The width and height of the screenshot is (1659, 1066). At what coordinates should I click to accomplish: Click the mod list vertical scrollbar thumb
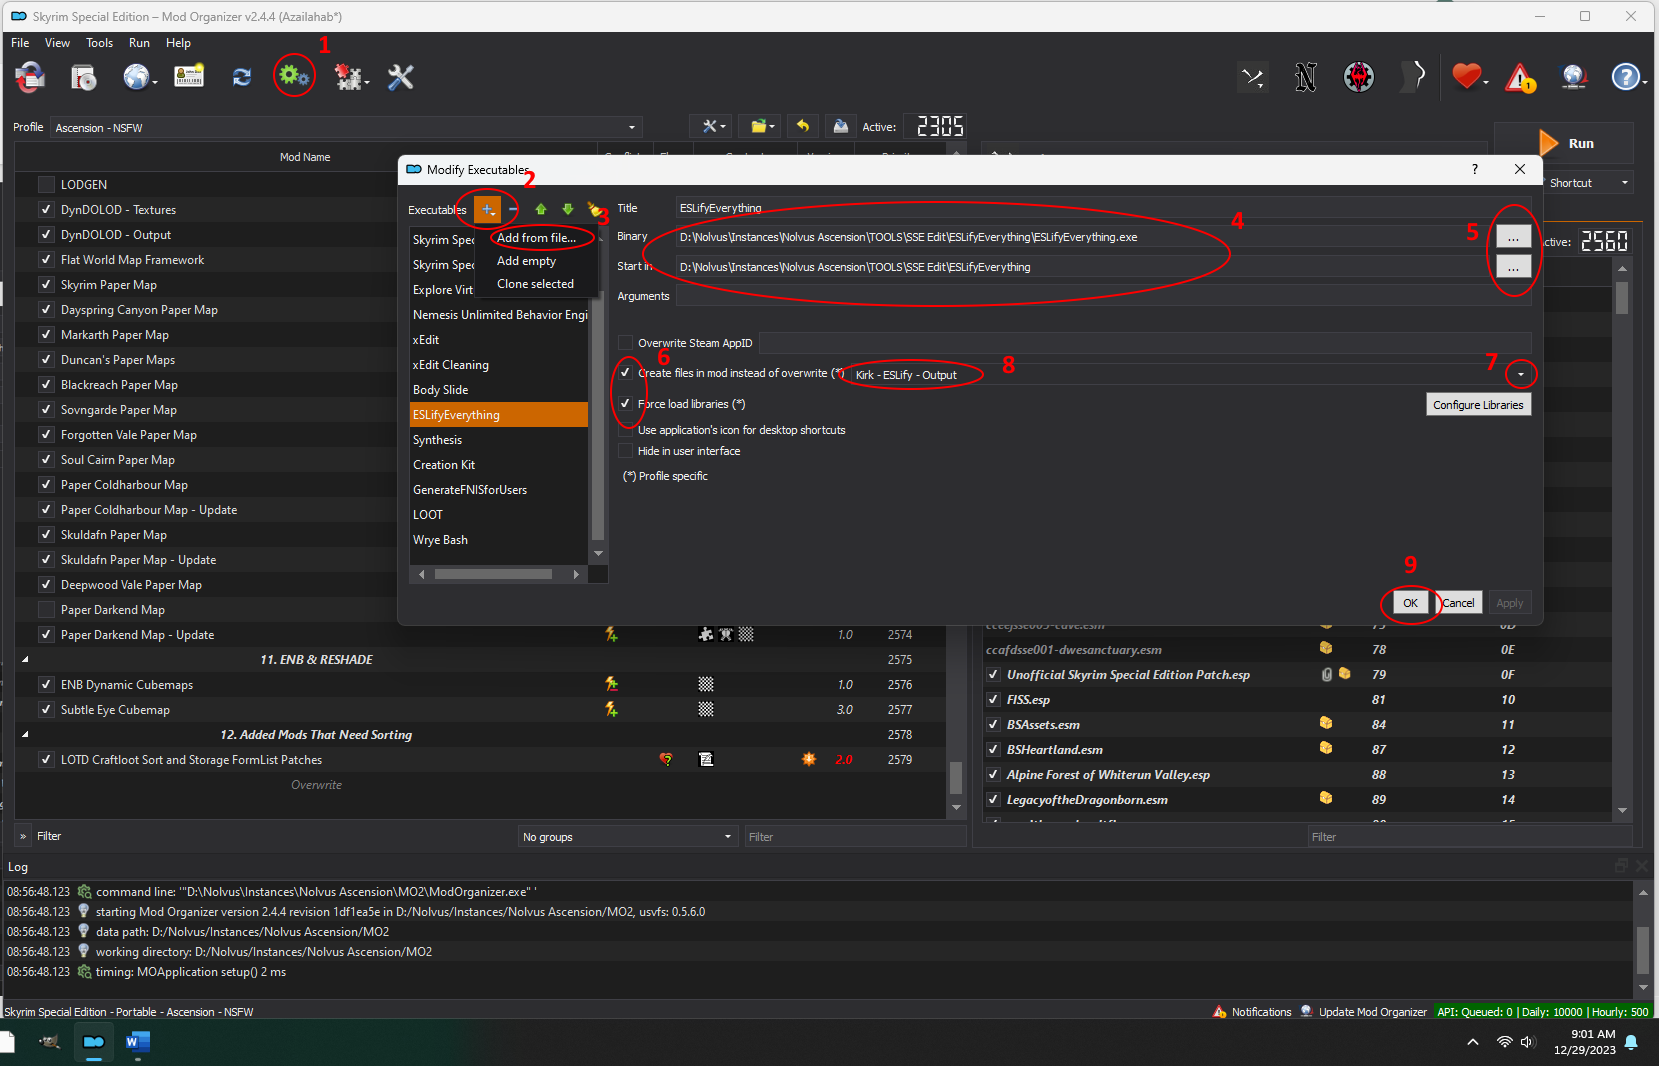pyautogui.click(x=956, y=778)
